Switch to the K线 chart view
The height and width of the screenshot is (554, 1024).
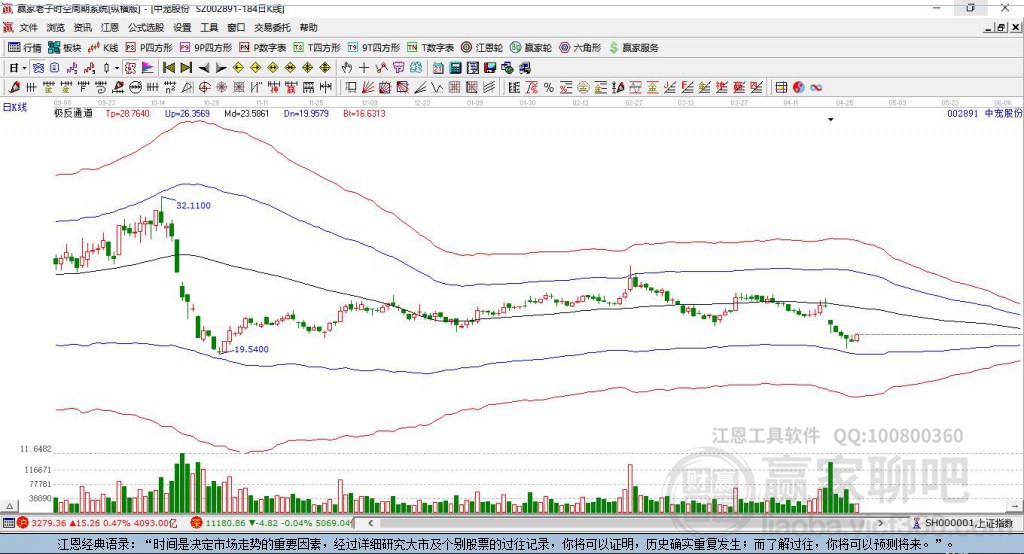pyautogui.click(x=103, y=48)
